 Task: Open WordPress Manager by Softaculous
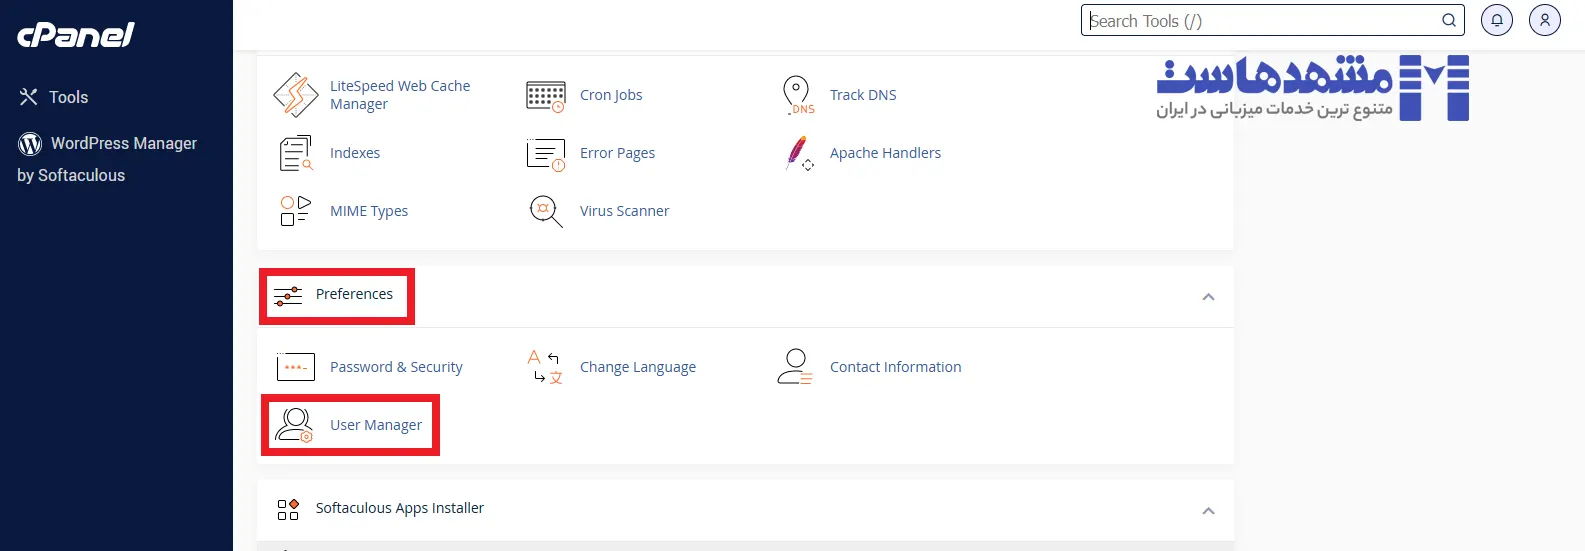123,144
